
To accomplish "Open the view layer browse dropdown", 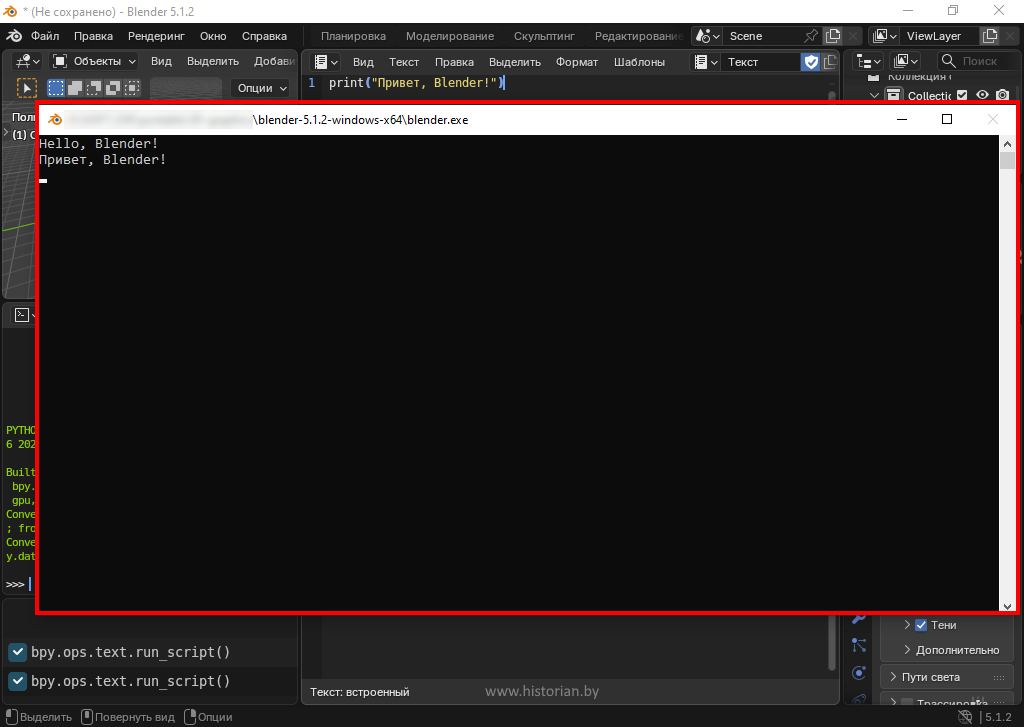I will 884,36.
